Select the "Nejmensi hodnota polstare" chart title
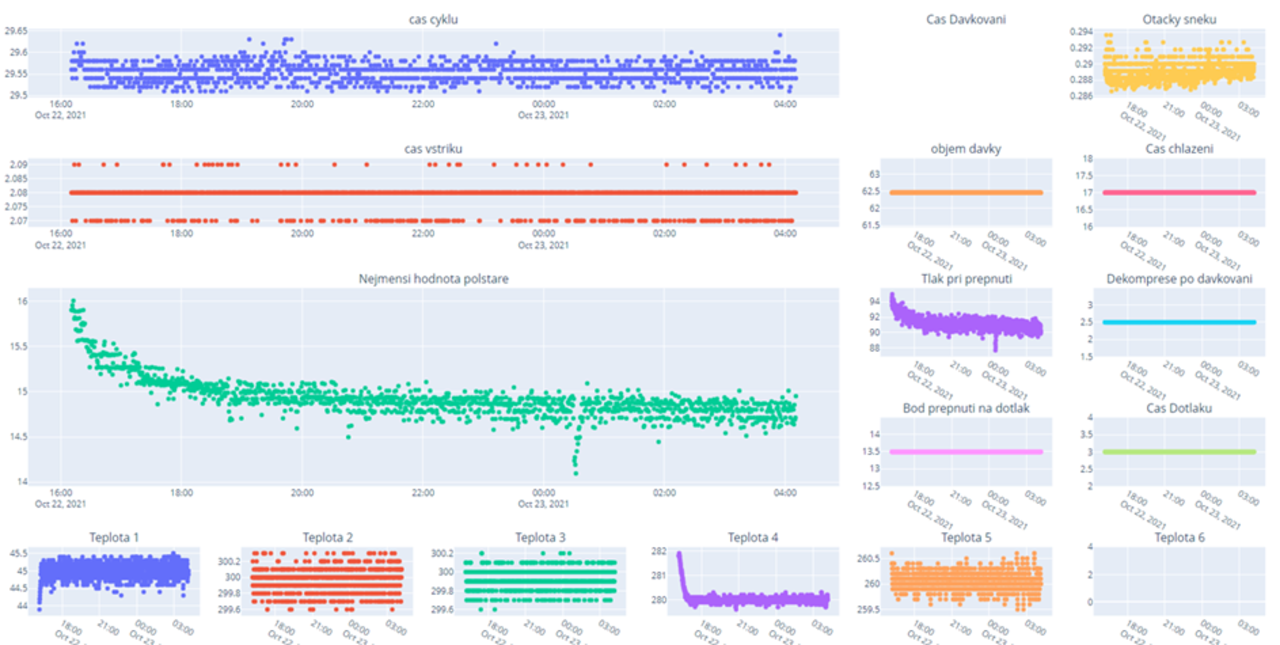 (x=433, y=279)
